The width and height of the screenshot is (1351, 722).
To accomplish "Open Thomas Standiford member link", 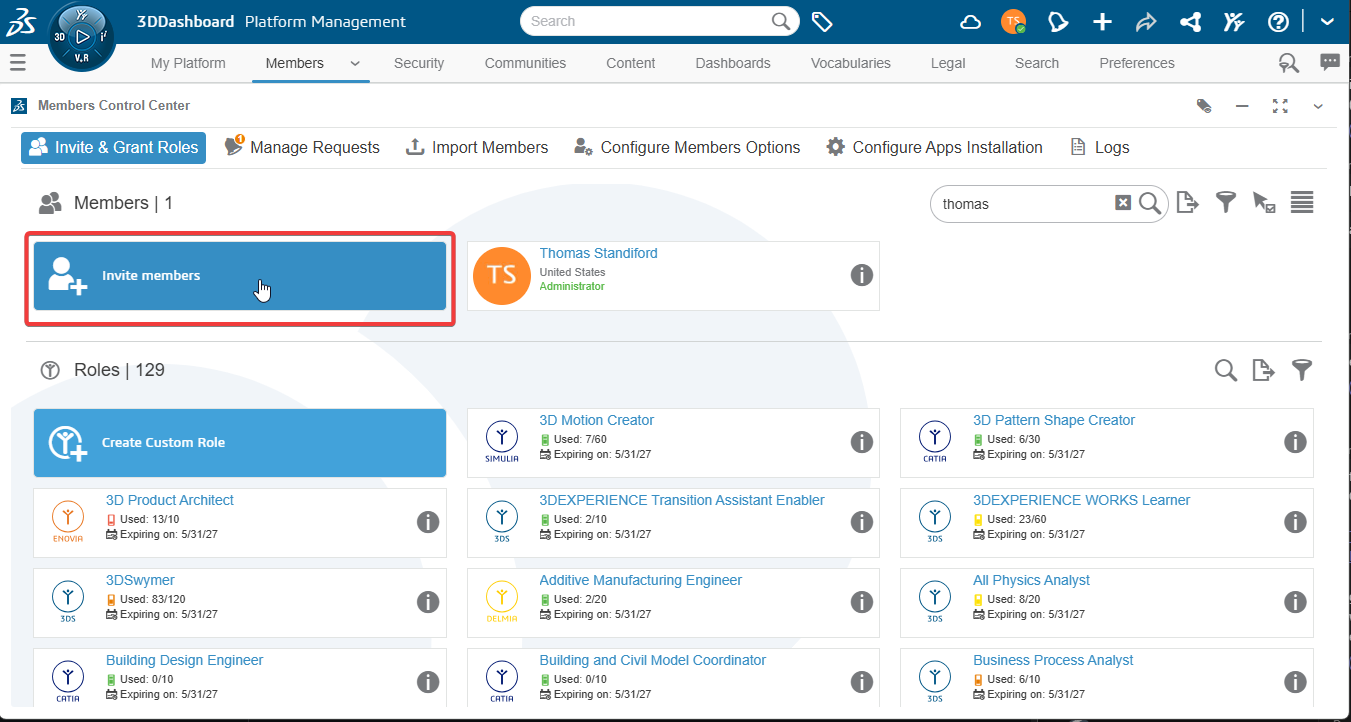I will pos(599,254).
